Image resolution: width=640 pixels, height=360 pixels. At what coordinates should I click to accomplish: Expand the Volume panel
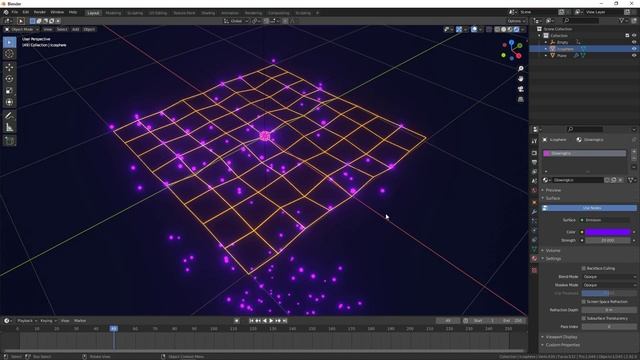[x=553, y=251]
